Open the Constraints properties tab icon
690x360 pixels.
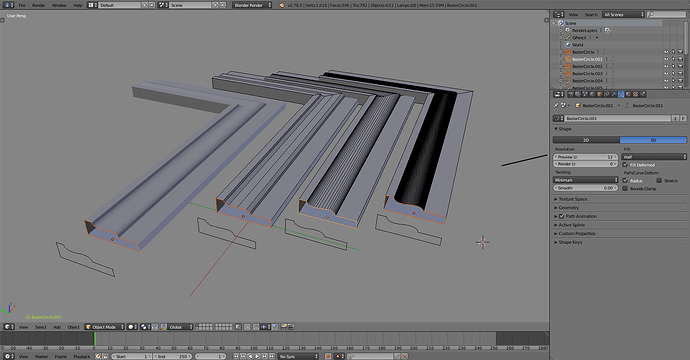(607, 94)
